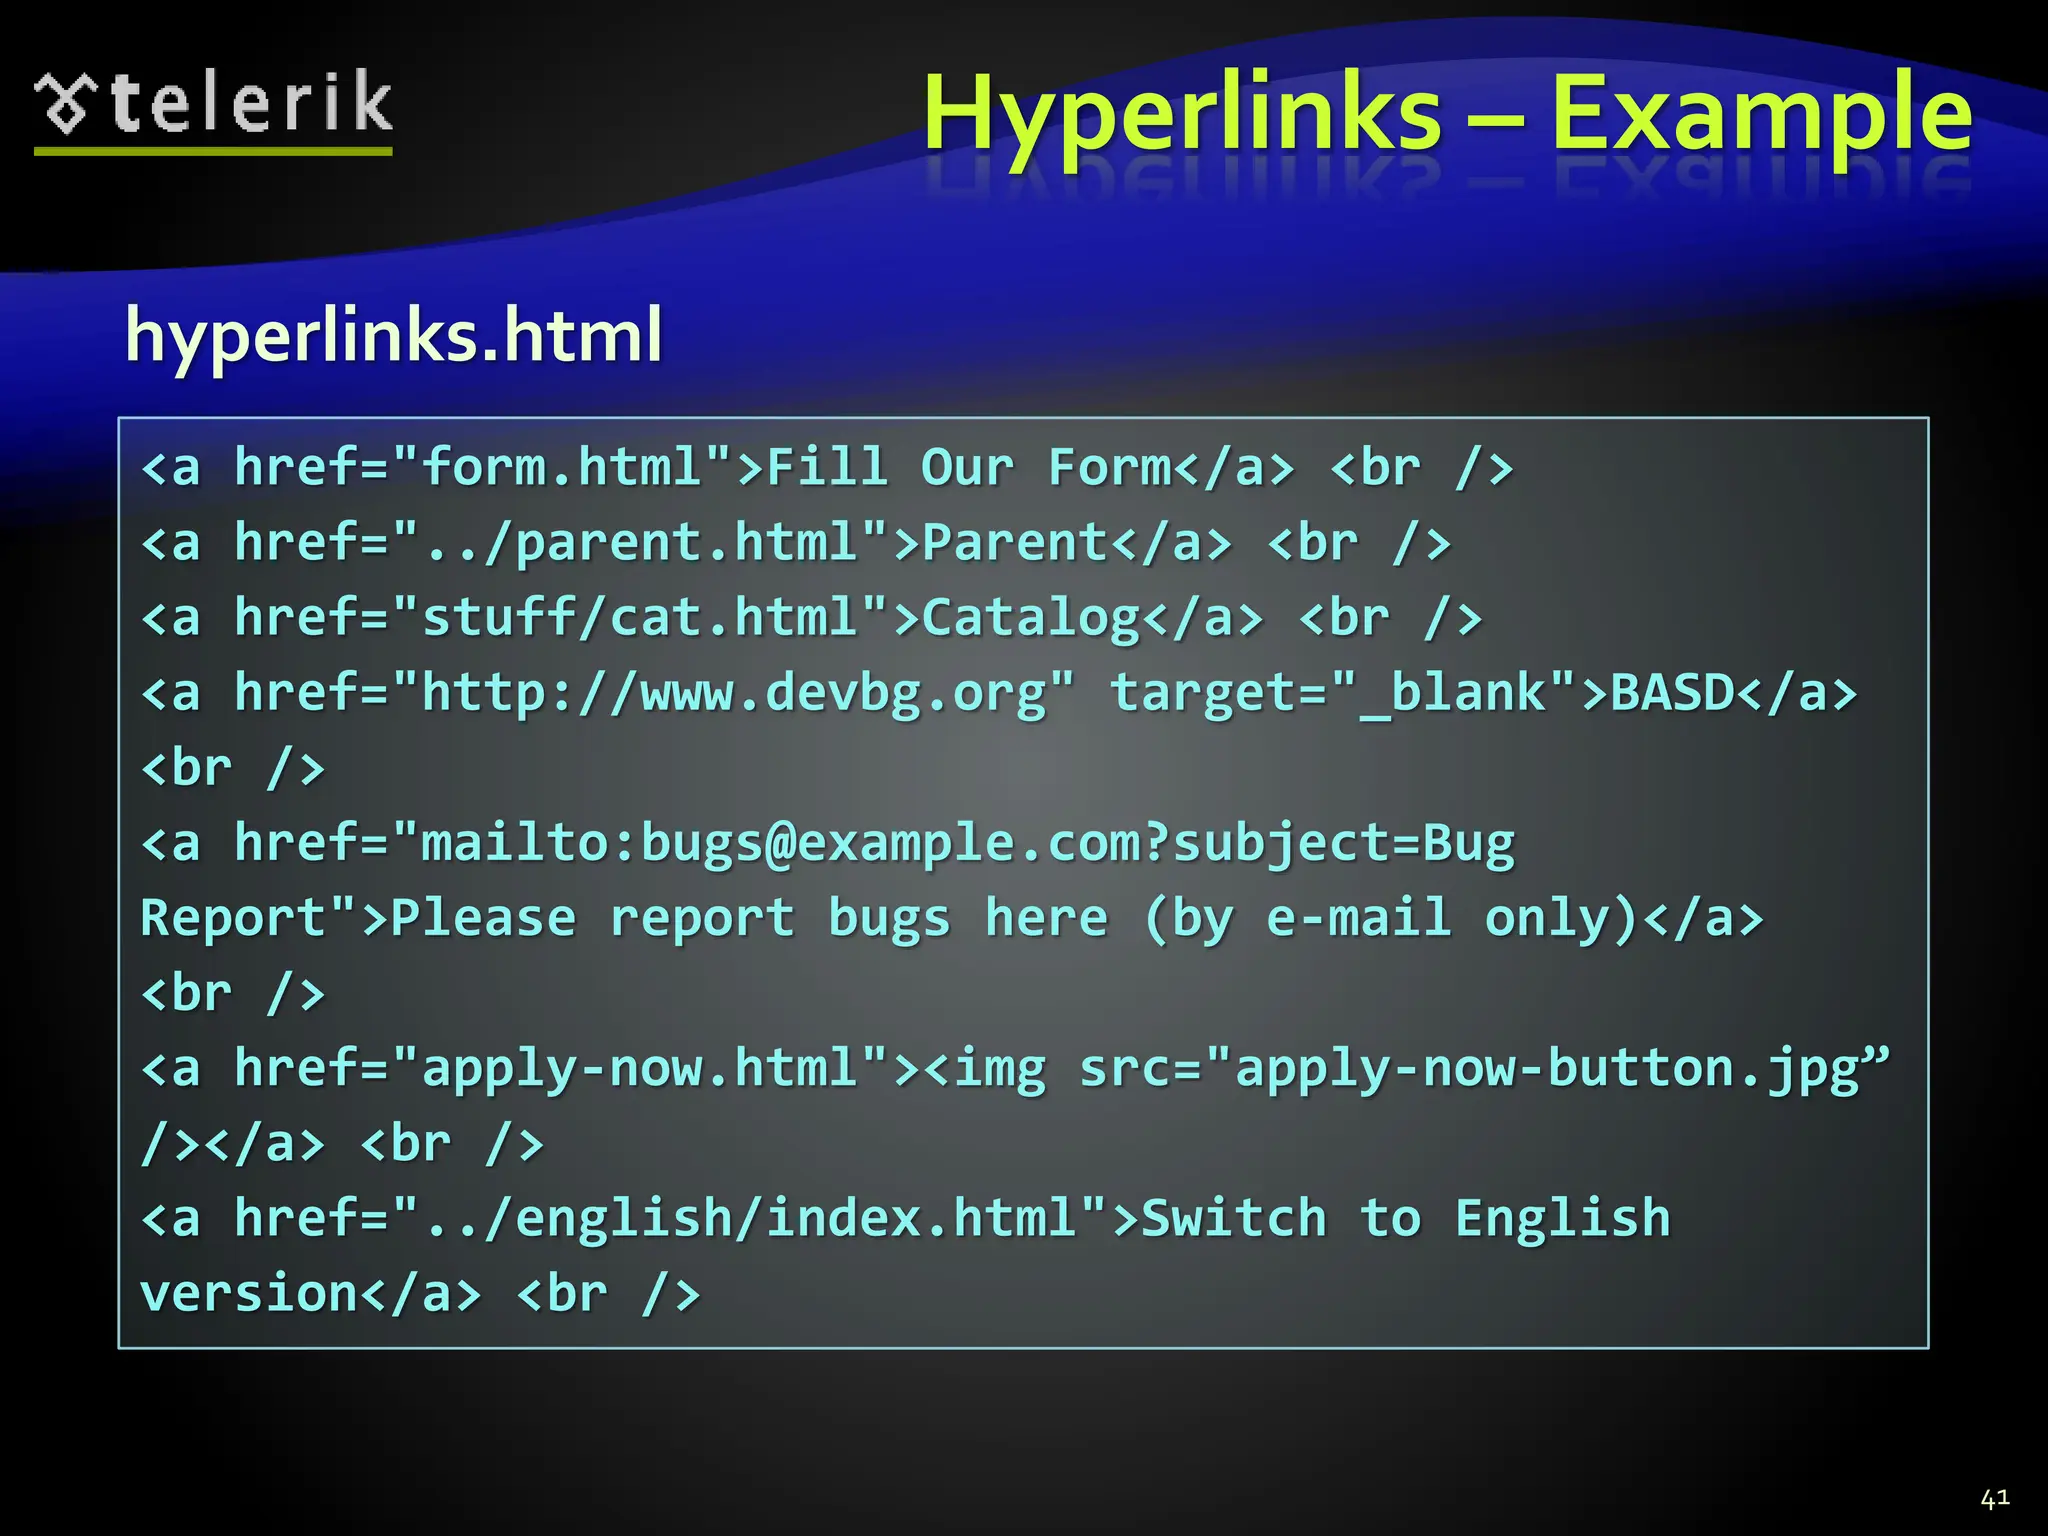The width and height of the screenshot is (2048, 1536).
Task: Click the apply-now.html img code line
Action: [x=1016, y=1068]
